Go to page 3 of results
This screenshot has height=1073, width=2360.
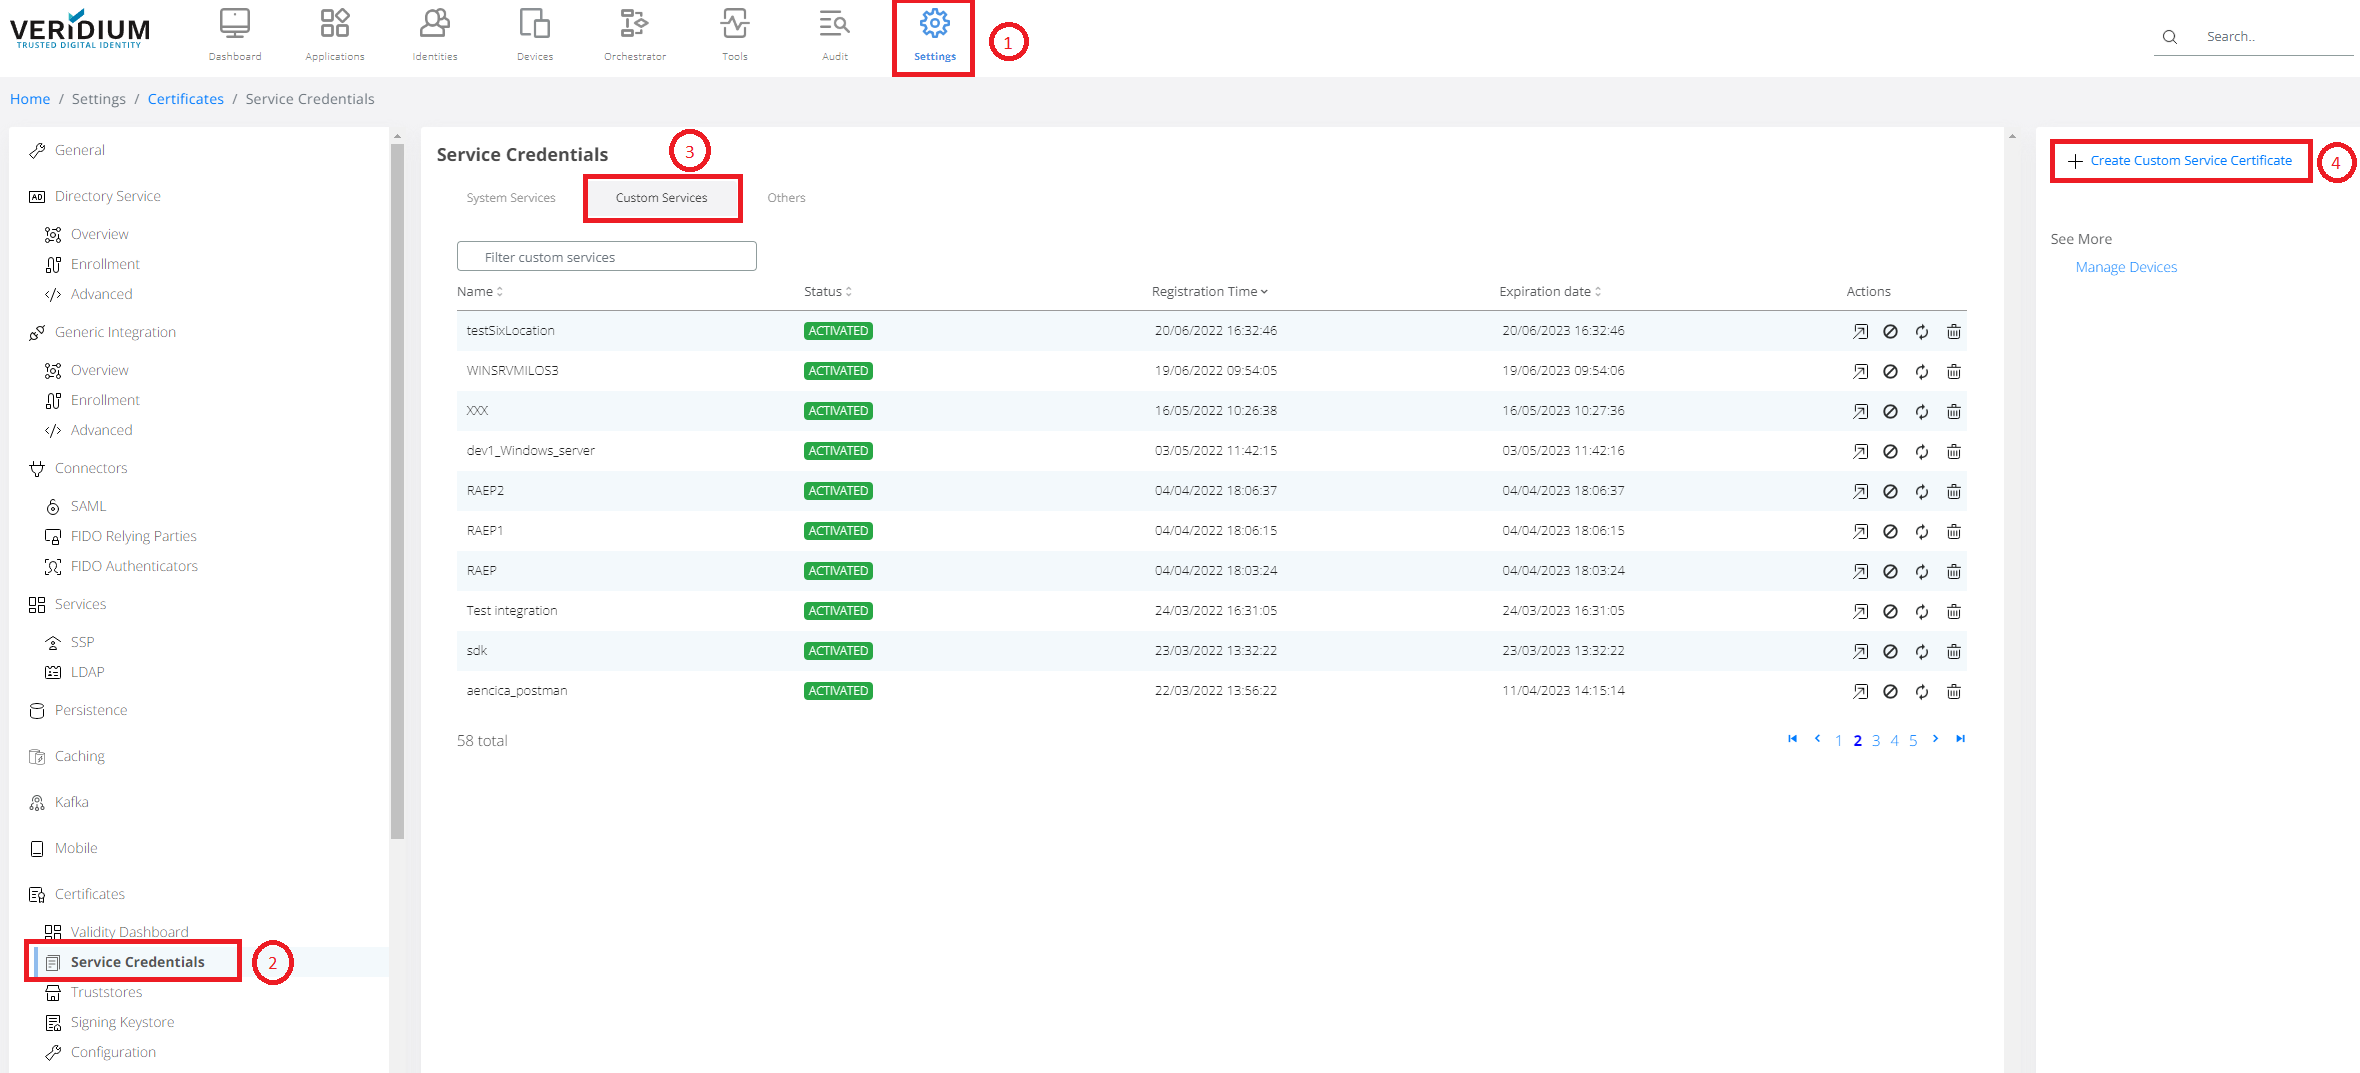pyautogui.click(x=1876, y=741)
